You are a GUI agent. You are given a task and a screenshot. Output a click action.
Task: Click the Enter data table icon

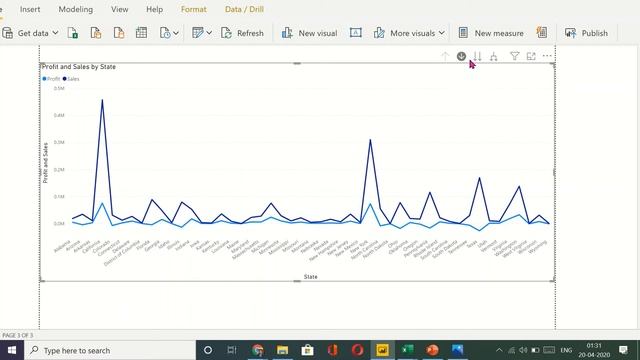coord(142,33)
